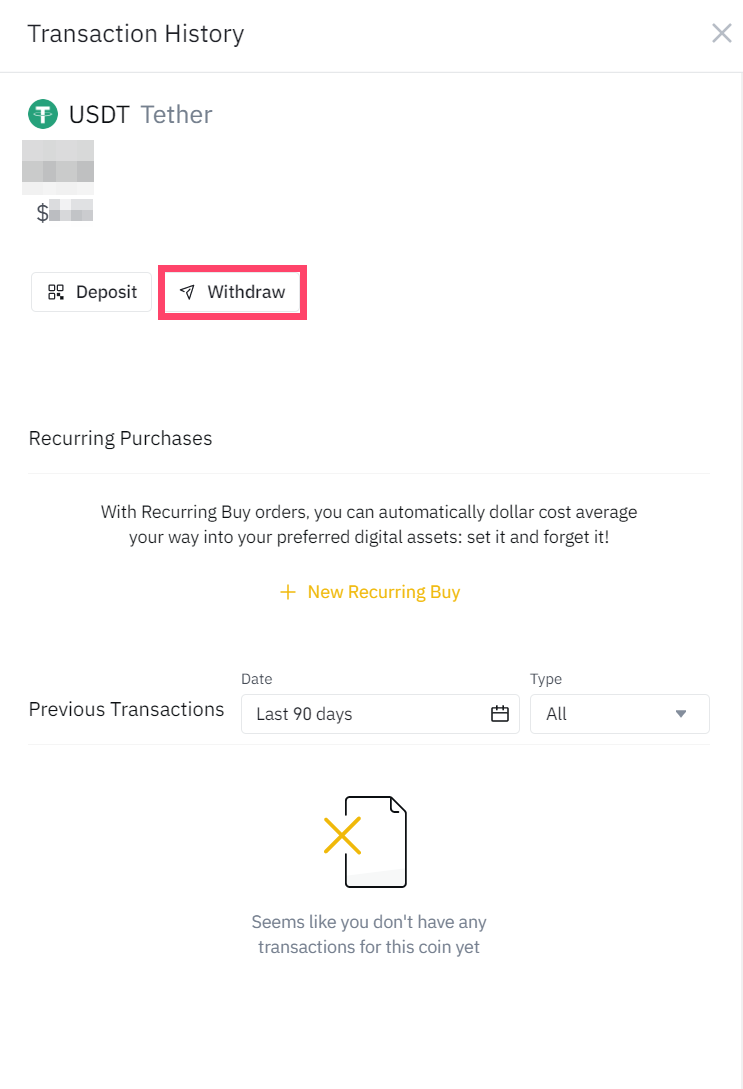Click the Transaction History title

pos(136,34)
